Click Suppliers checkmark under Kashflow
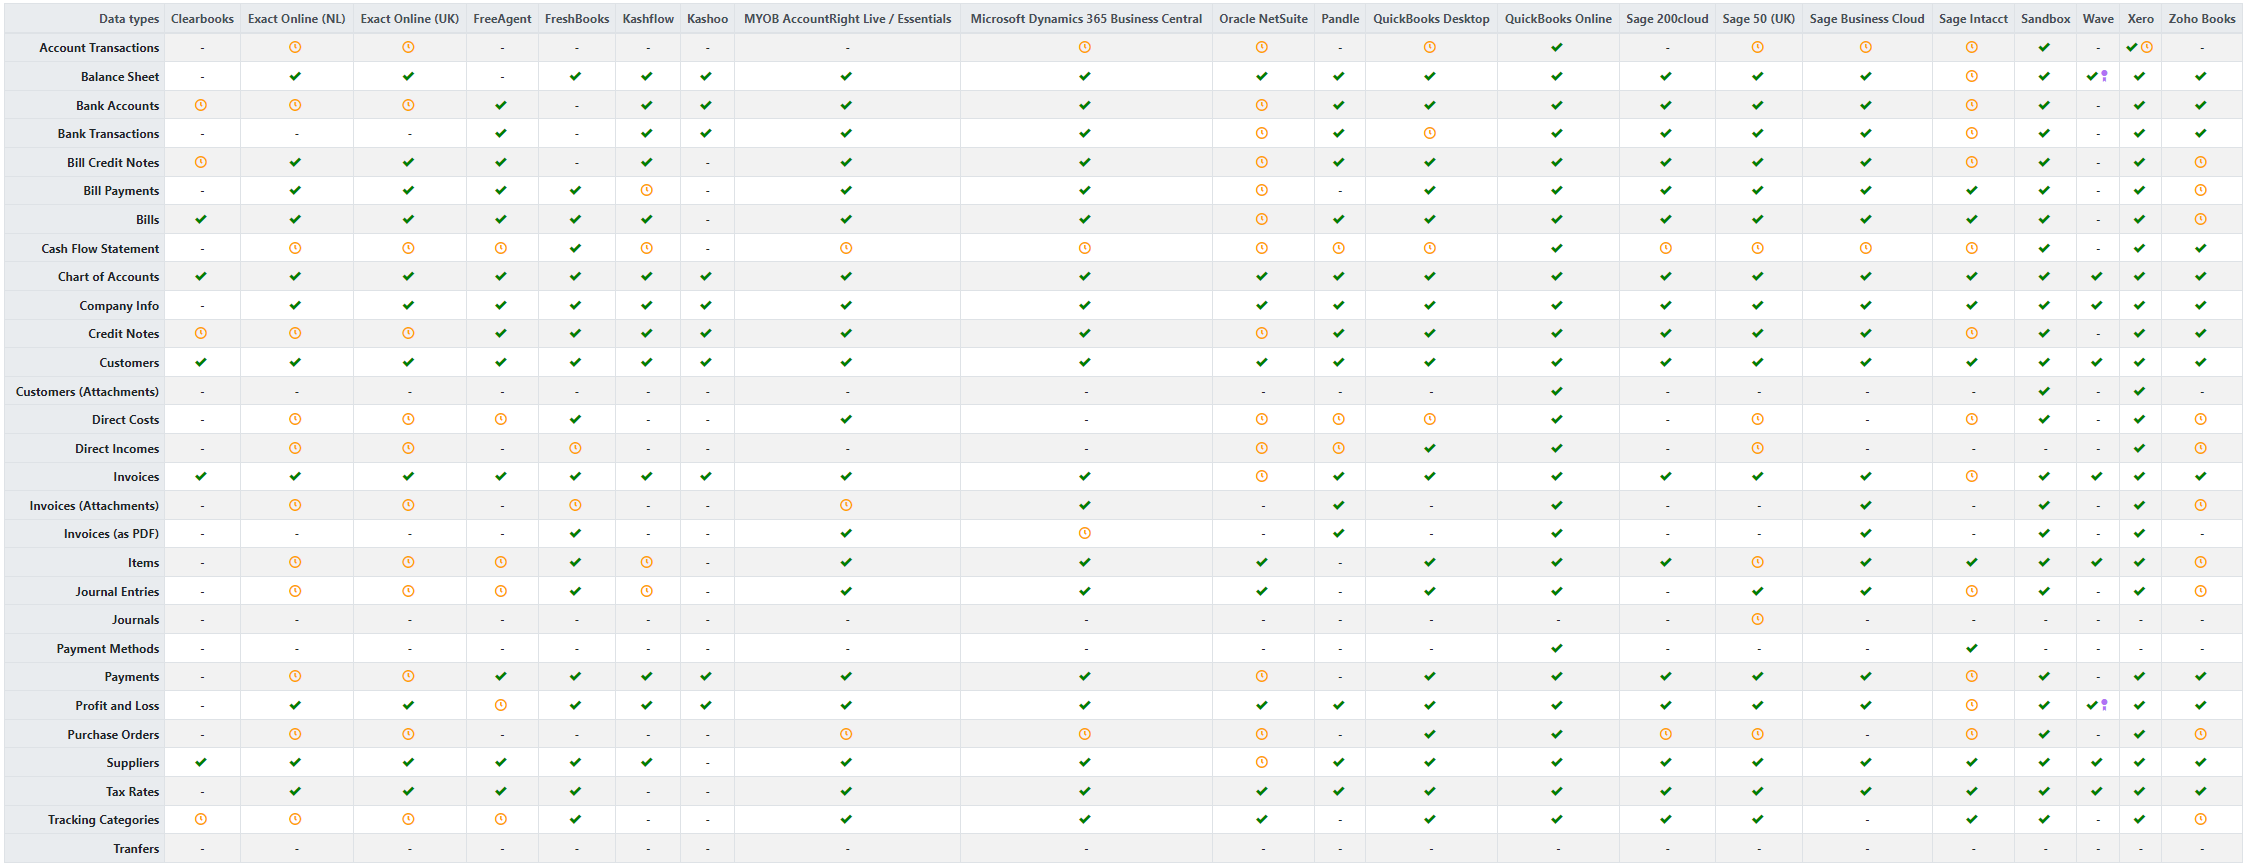Image resolution: width=2247 pixels, height=866 pixels. point(647,762)
